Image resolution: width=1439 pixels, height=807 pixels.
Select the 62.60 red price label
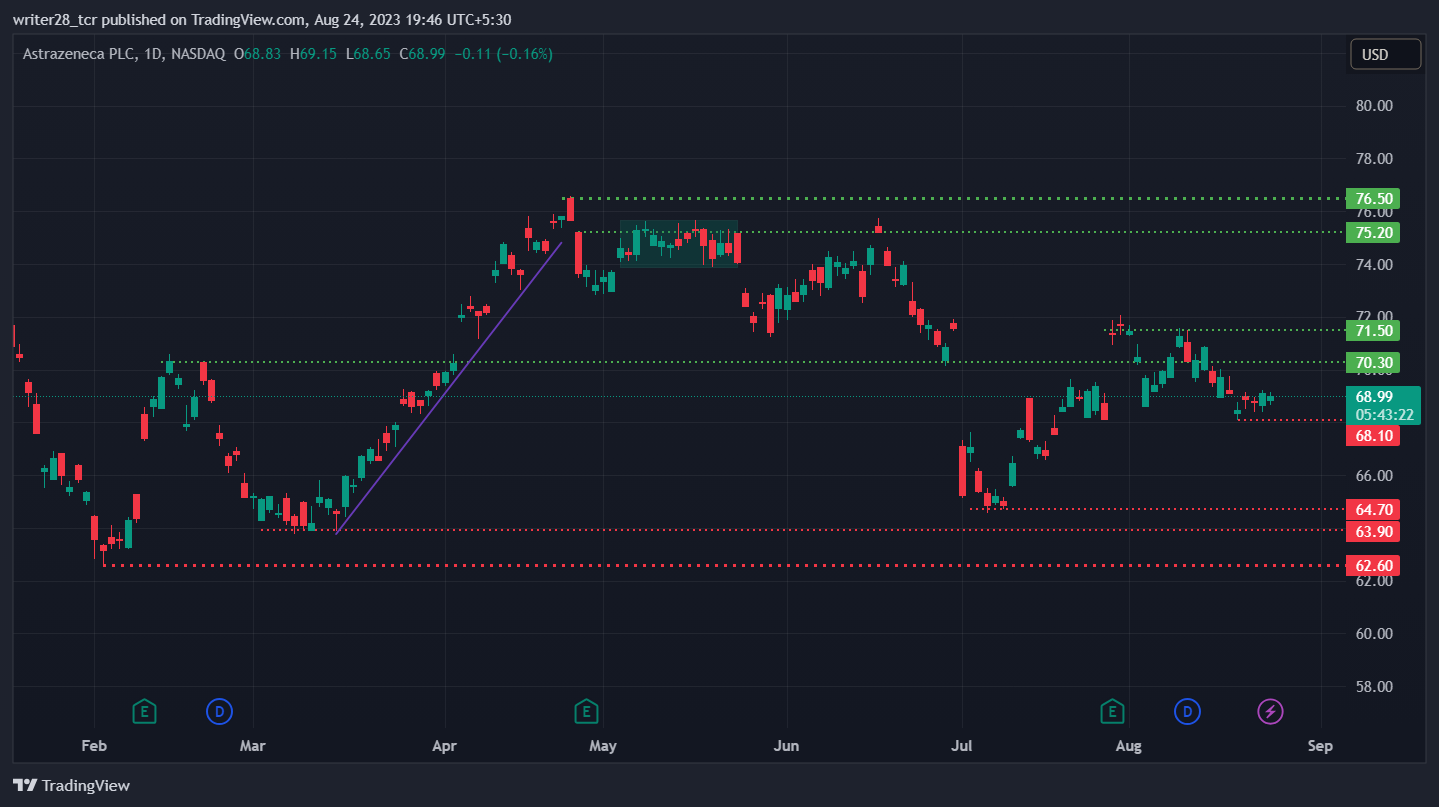pos(1372,566)
